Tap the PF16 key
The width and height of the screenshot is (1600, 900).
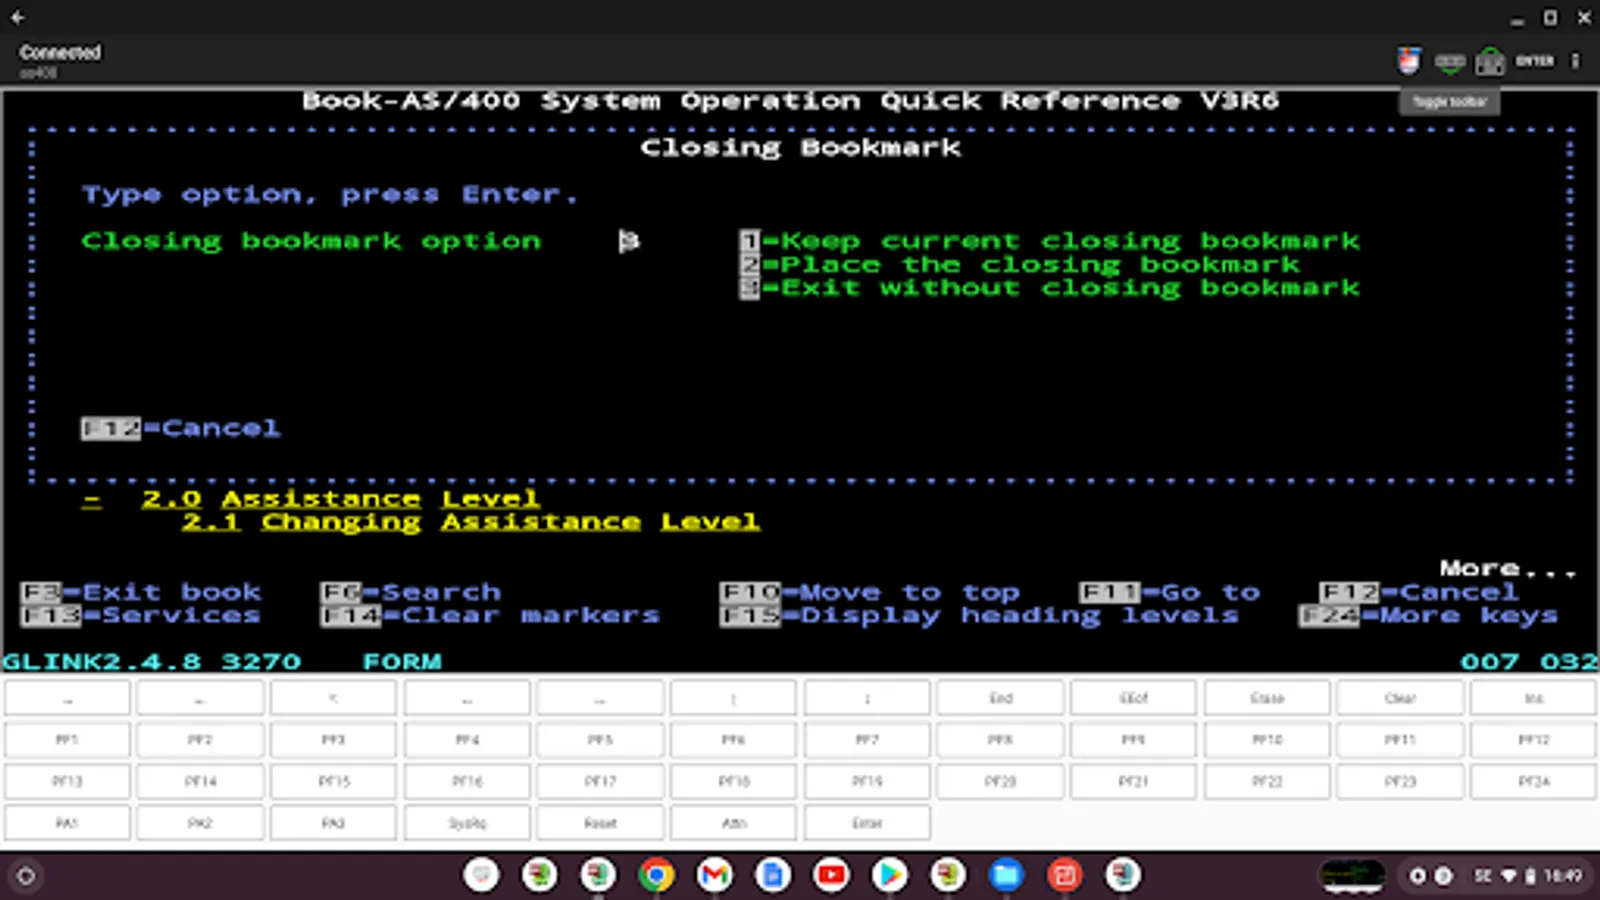point(467,781)
